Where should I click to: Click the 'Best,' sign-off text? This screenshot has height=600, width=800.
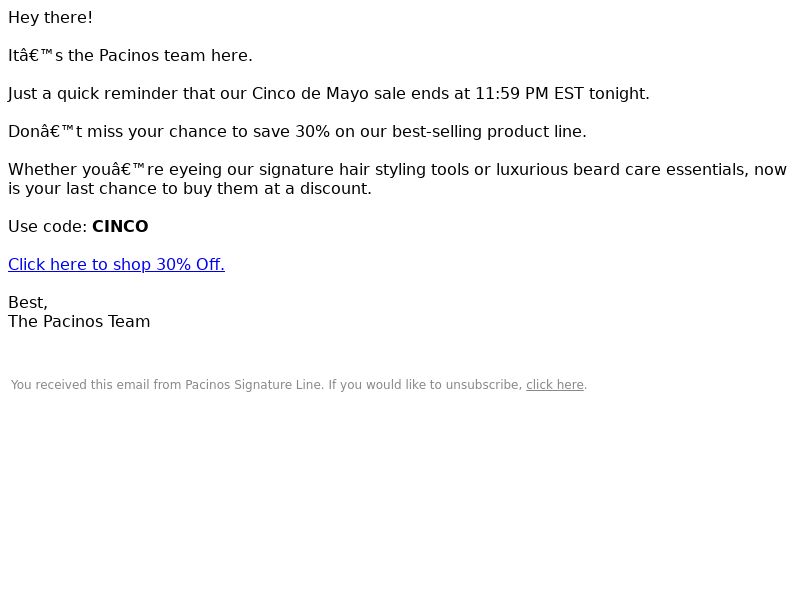(x=28, y=303)
